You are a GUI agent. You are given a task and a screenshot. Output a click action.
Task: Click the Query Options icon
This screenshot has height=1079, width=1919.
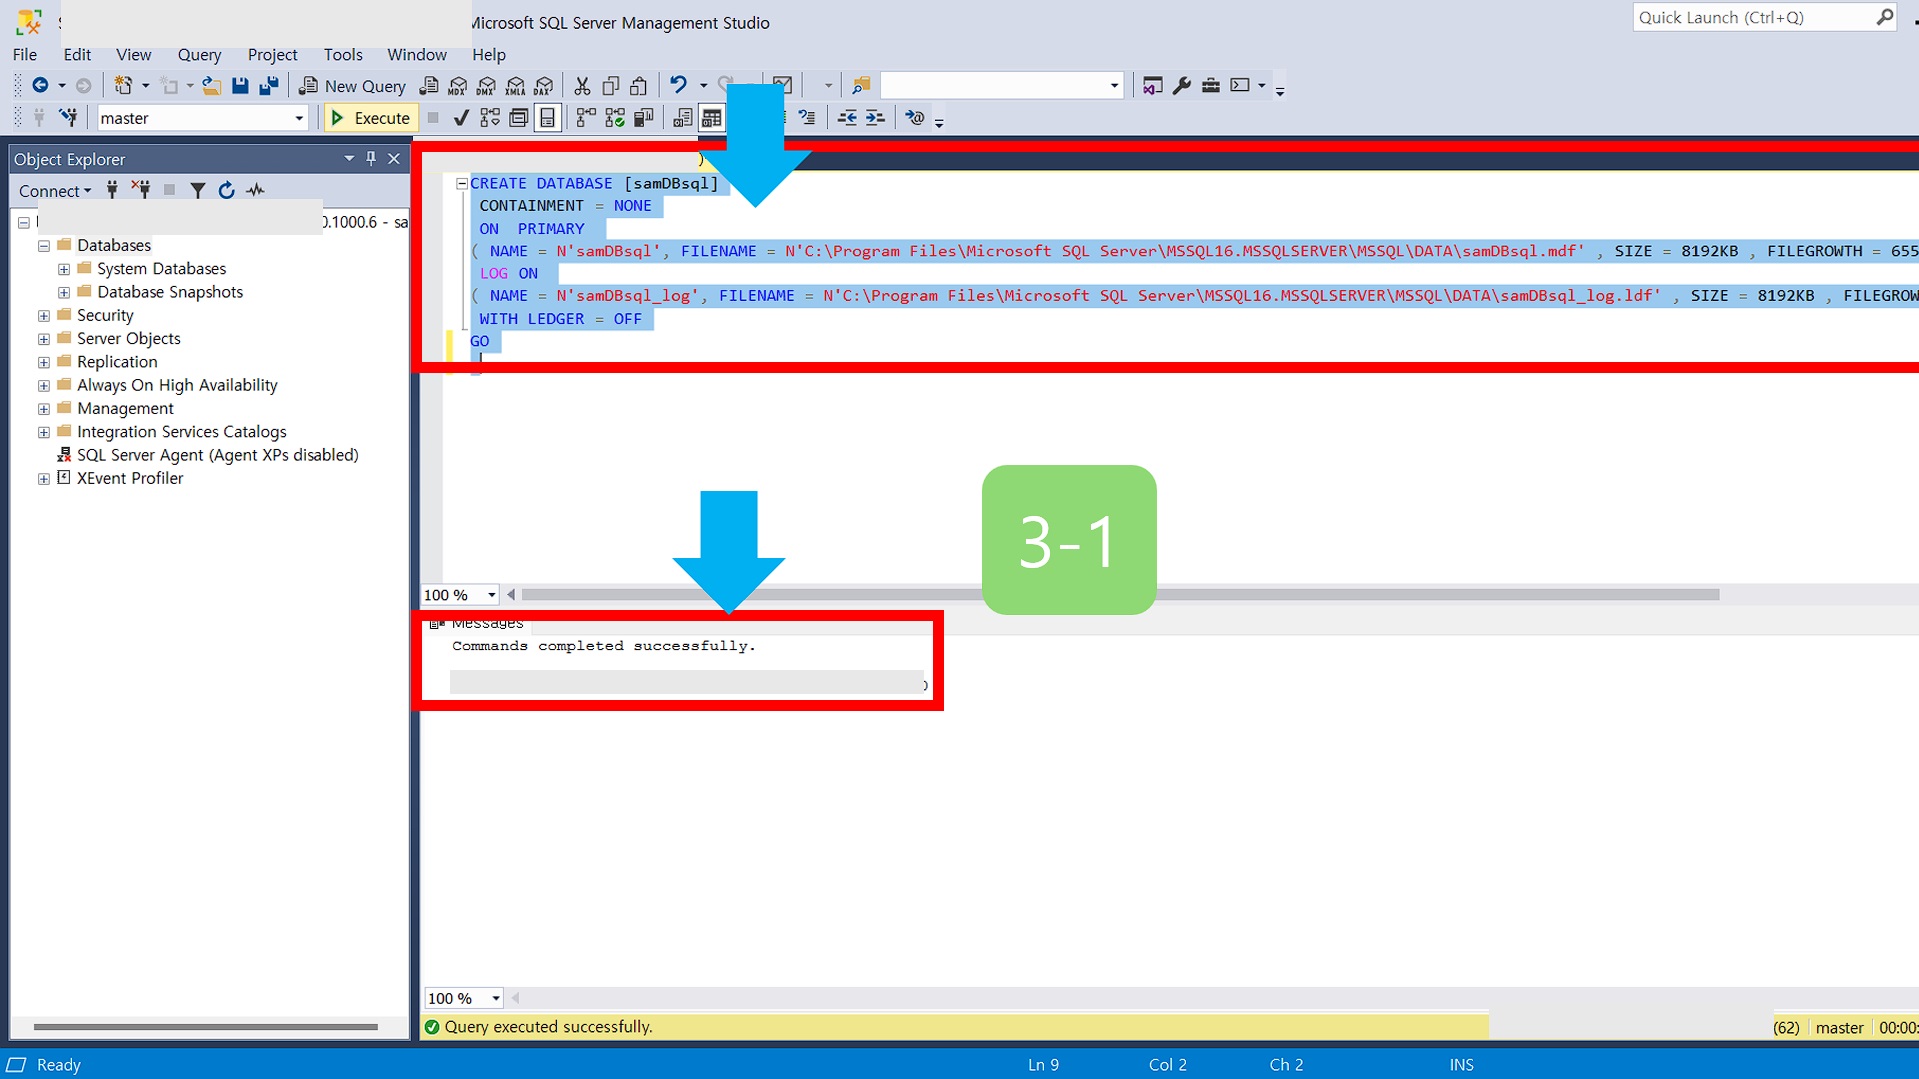(519, 118)
